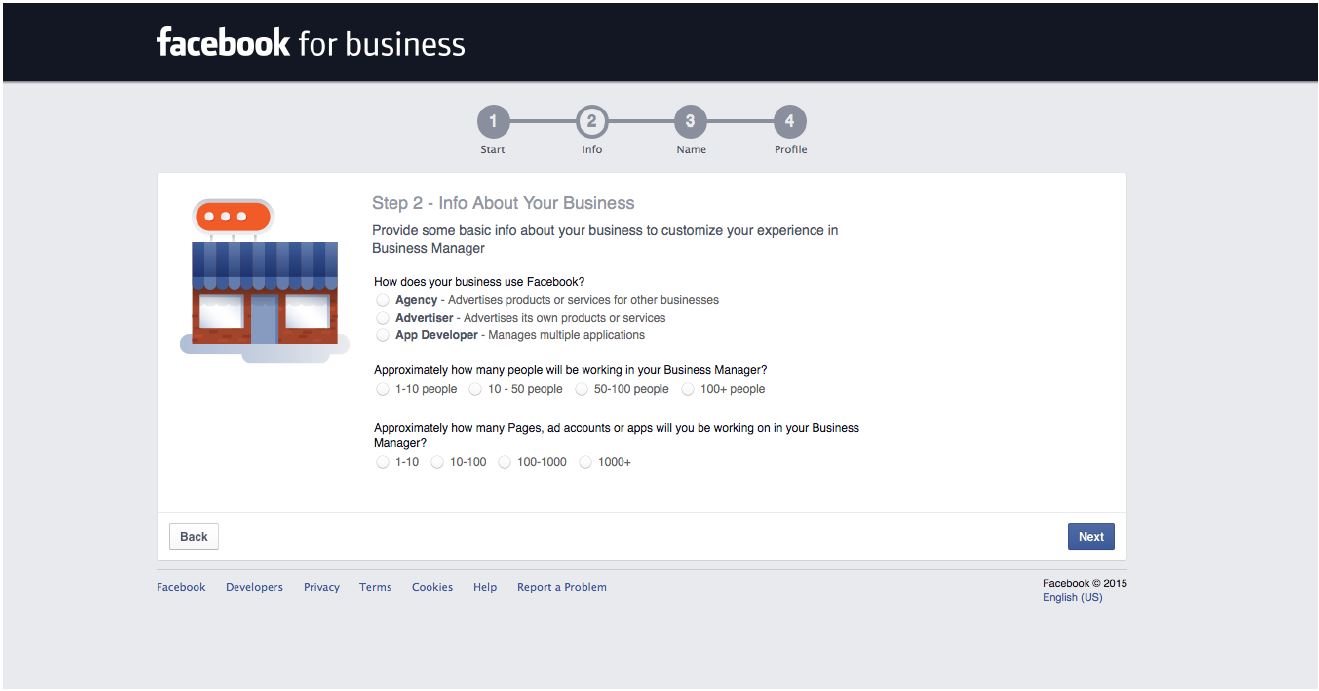Image resolution: width=1319 pixels, height=691 pixels.
Task: Pick 1-10 people working option
Action: coord(383,389)
